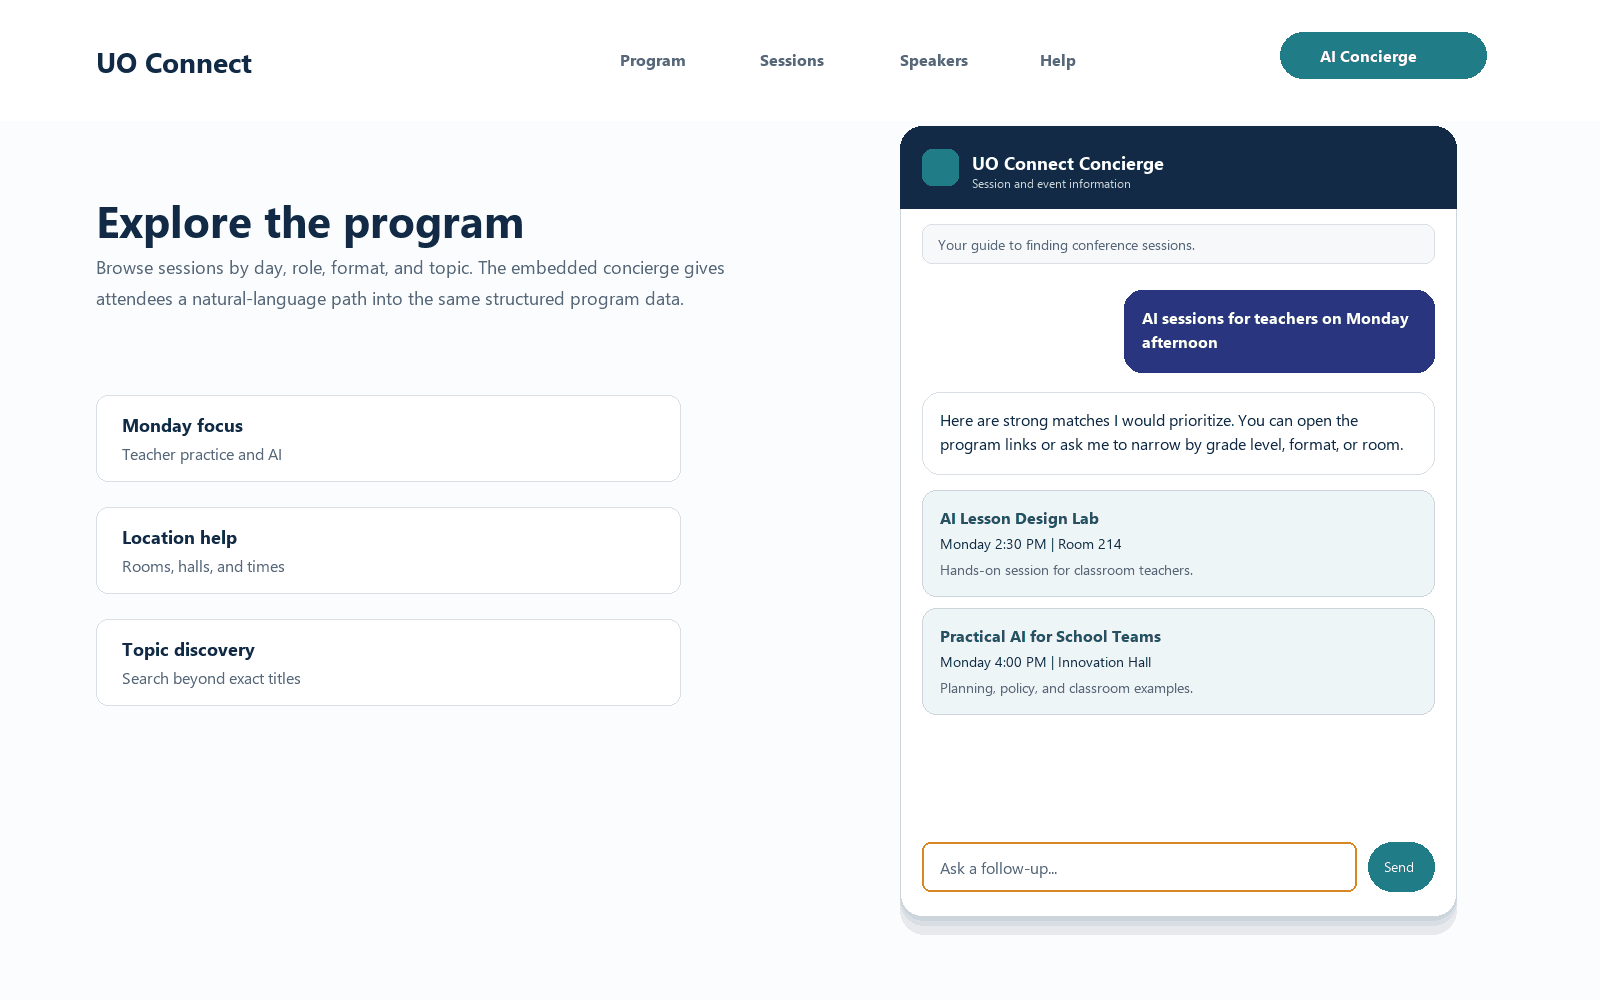Open Practical AI for School Teams session

click(x=1178, y=661)
